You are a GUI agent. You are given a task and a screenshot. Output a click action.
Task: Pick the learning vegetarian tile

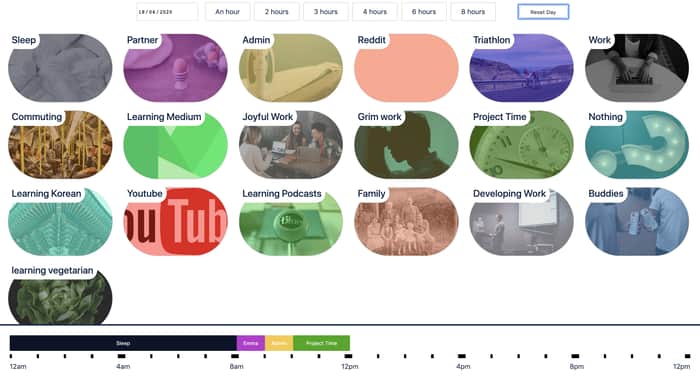pos(60,295)
